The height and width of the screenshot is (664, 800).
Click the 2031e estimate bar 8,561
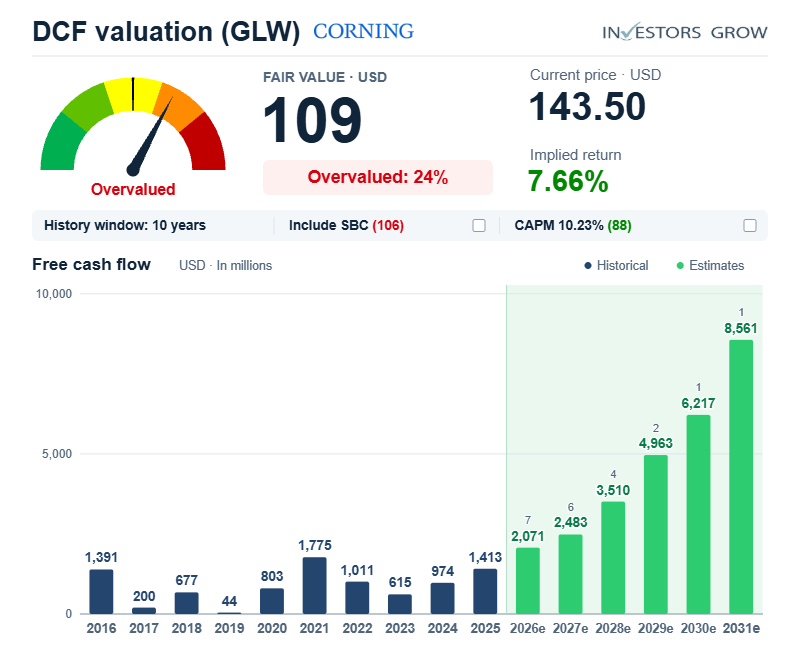(x=741, y=477)
